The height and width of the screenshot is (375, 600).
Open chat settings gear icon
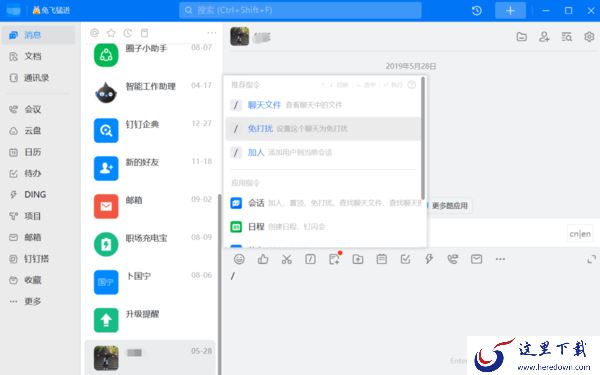pos(589,37)
